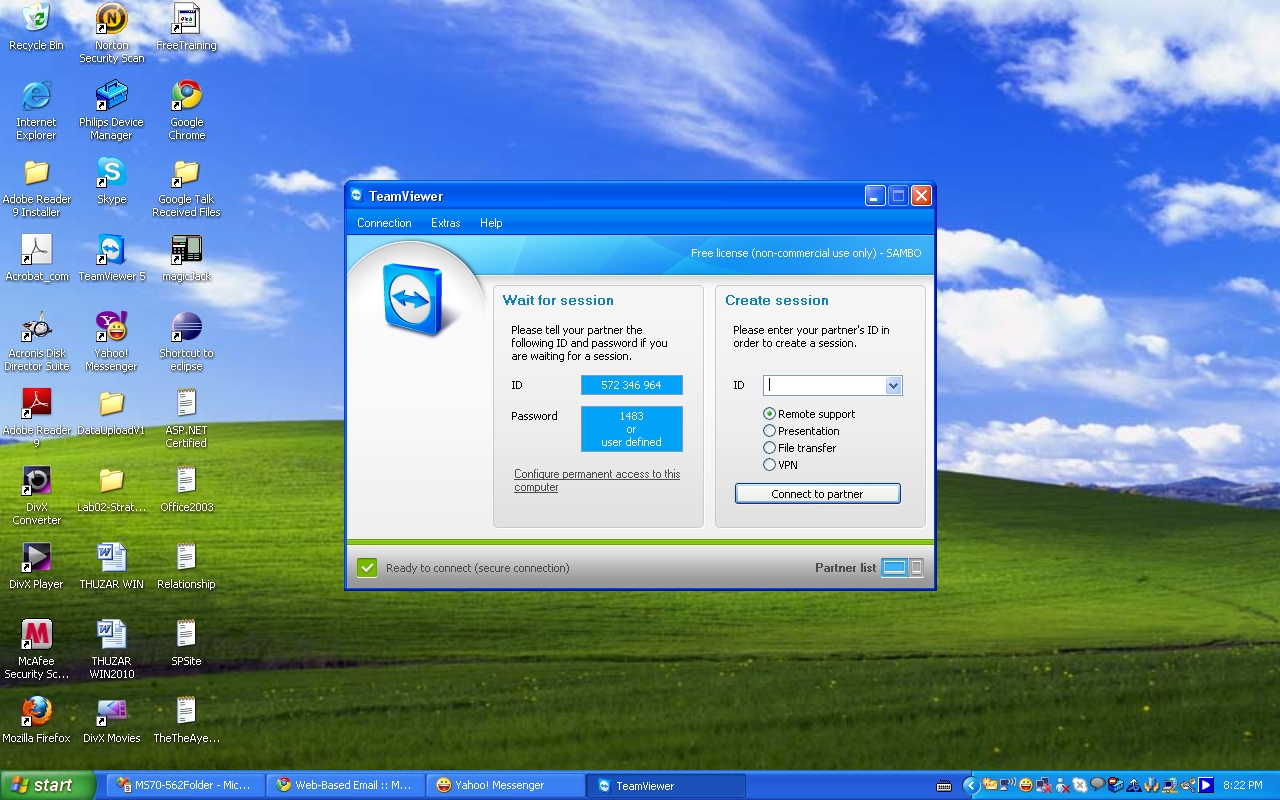This screenshot has width=1280, height=800.
Task: Click the password box showing 1483
Action: point(632,429)
